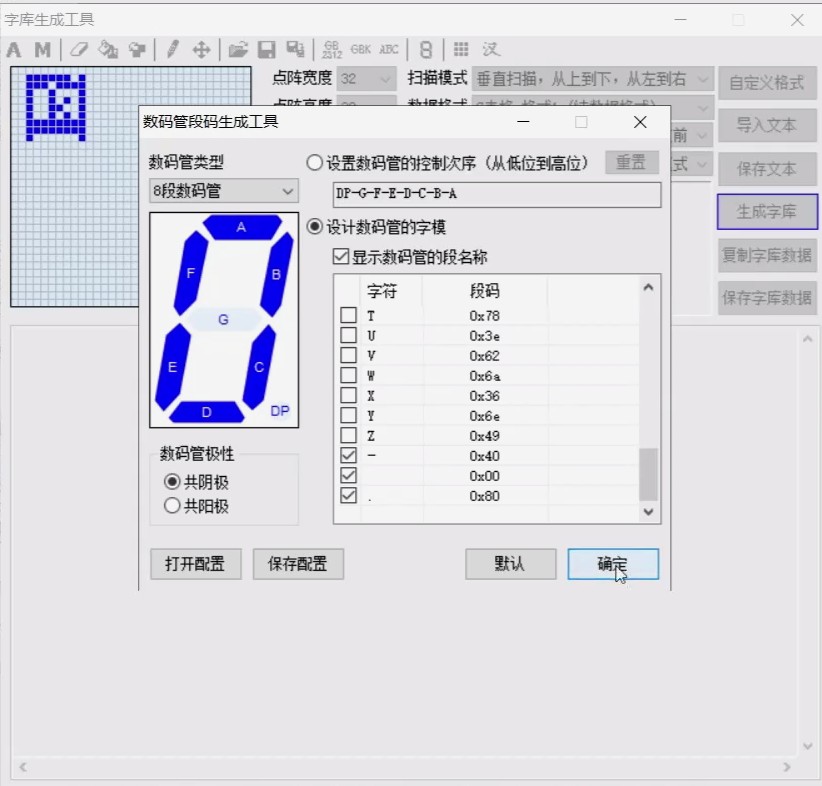Uncheck the 0x80 dot row checkbox
Viewport: 822px width, 786px height.
point(349,495)
